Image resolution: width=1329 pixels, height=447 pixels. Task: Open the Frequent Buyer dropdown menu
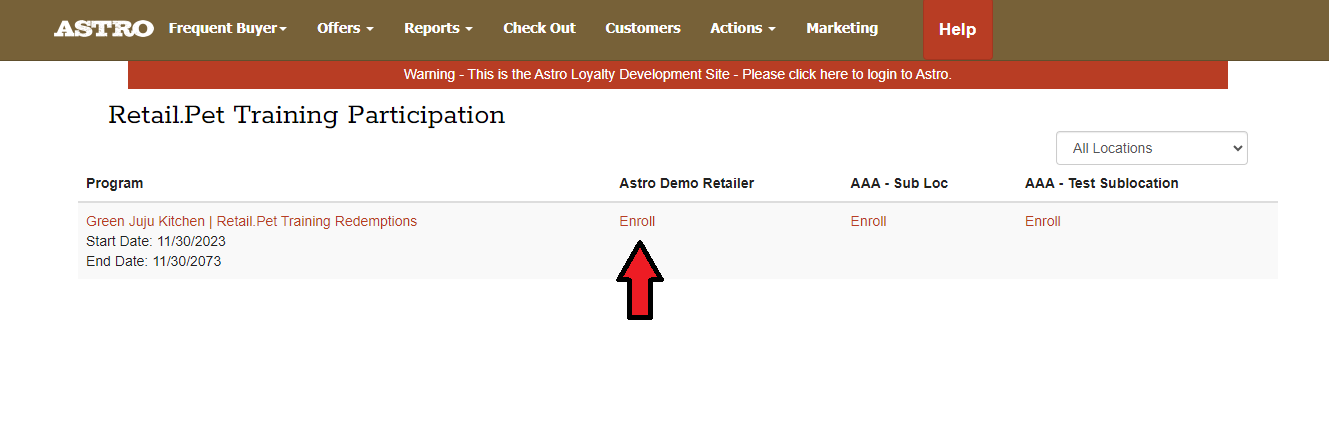tap(227, 29)
